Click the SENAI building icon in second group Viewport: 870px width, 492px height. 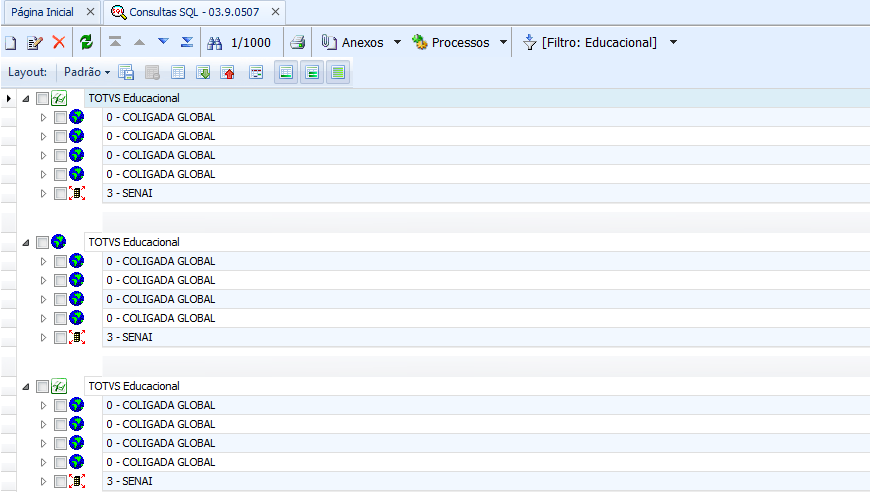77,337
